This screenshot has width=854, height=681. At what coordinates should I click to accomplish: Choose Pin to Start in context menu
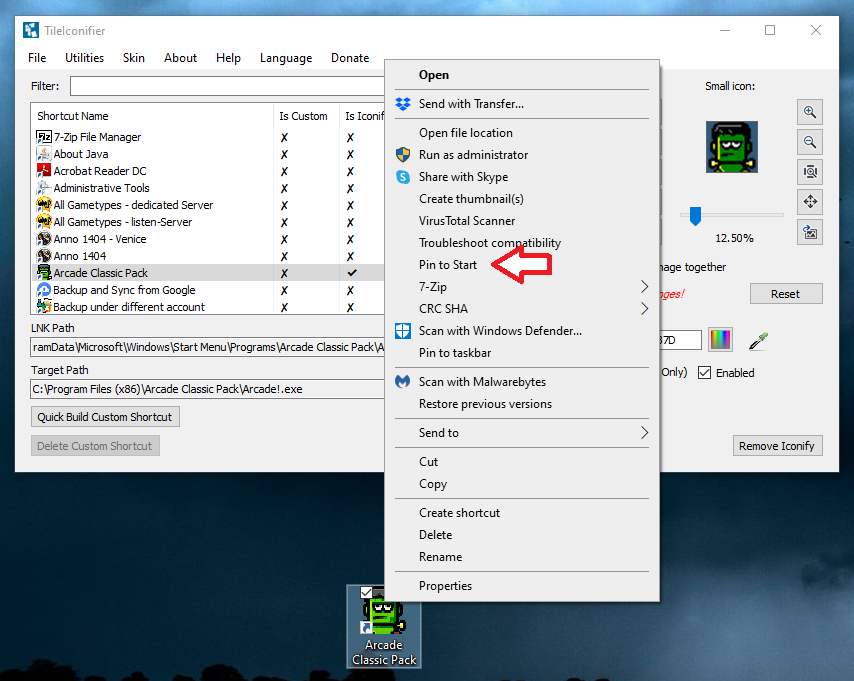pos(448,265)
